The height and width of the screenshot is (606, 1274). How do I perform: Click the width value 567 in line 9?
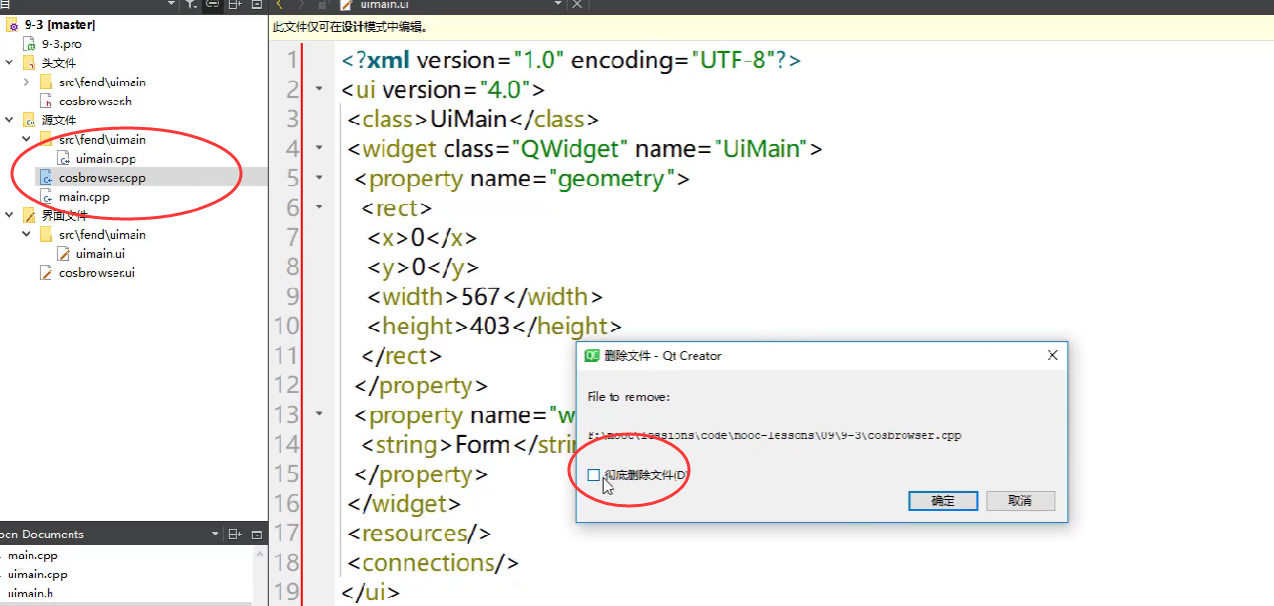pyautogui.click(x=481, y=296)
